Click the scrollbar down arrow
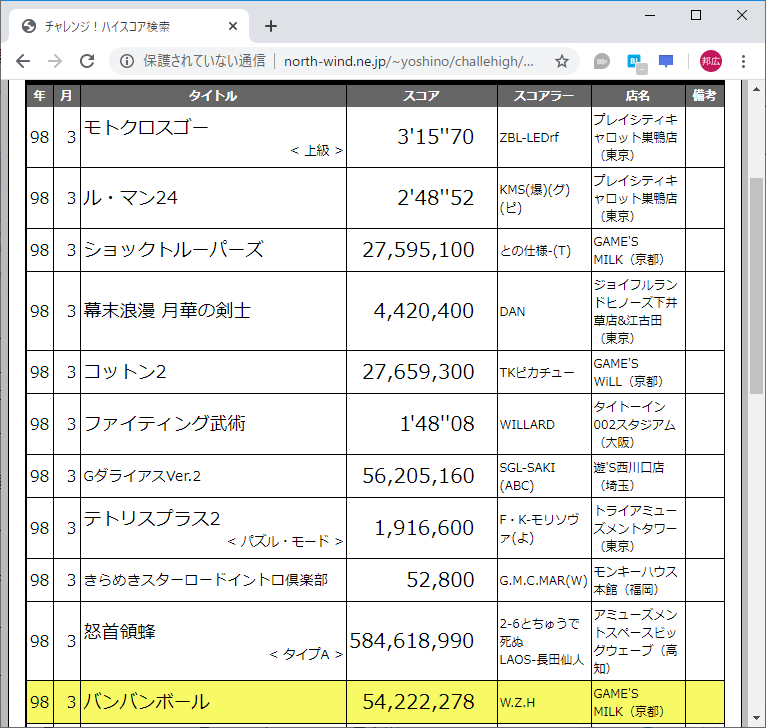This screenshot has height=728, width=780. coord(757,718)
